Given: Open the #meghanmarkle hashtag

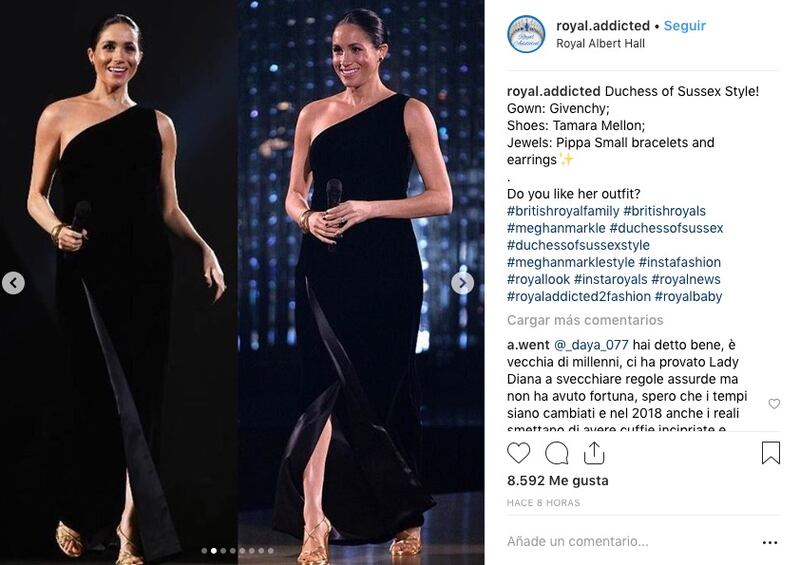Looking at the screenshot, I should [556, 228].
